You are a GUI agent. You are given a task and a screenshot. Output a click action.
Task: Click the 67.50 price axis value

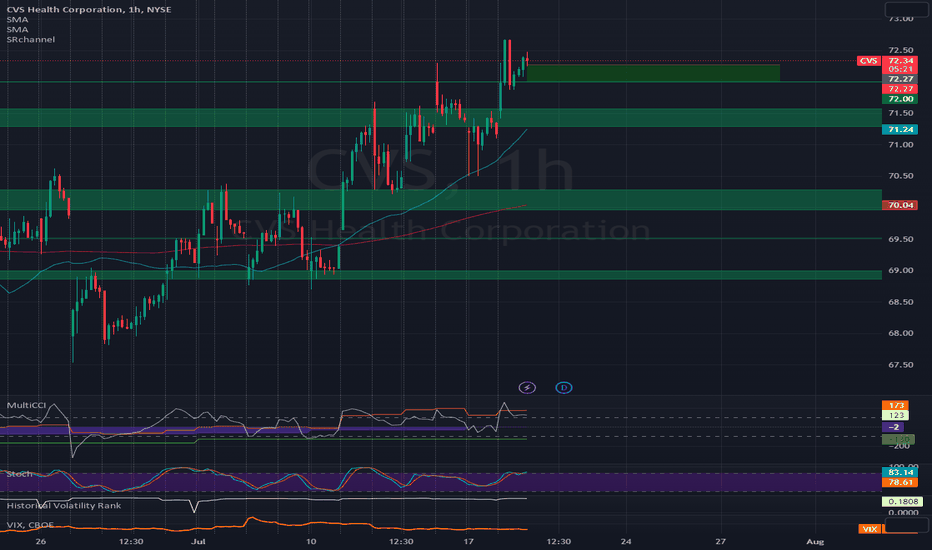click(900, 364)
